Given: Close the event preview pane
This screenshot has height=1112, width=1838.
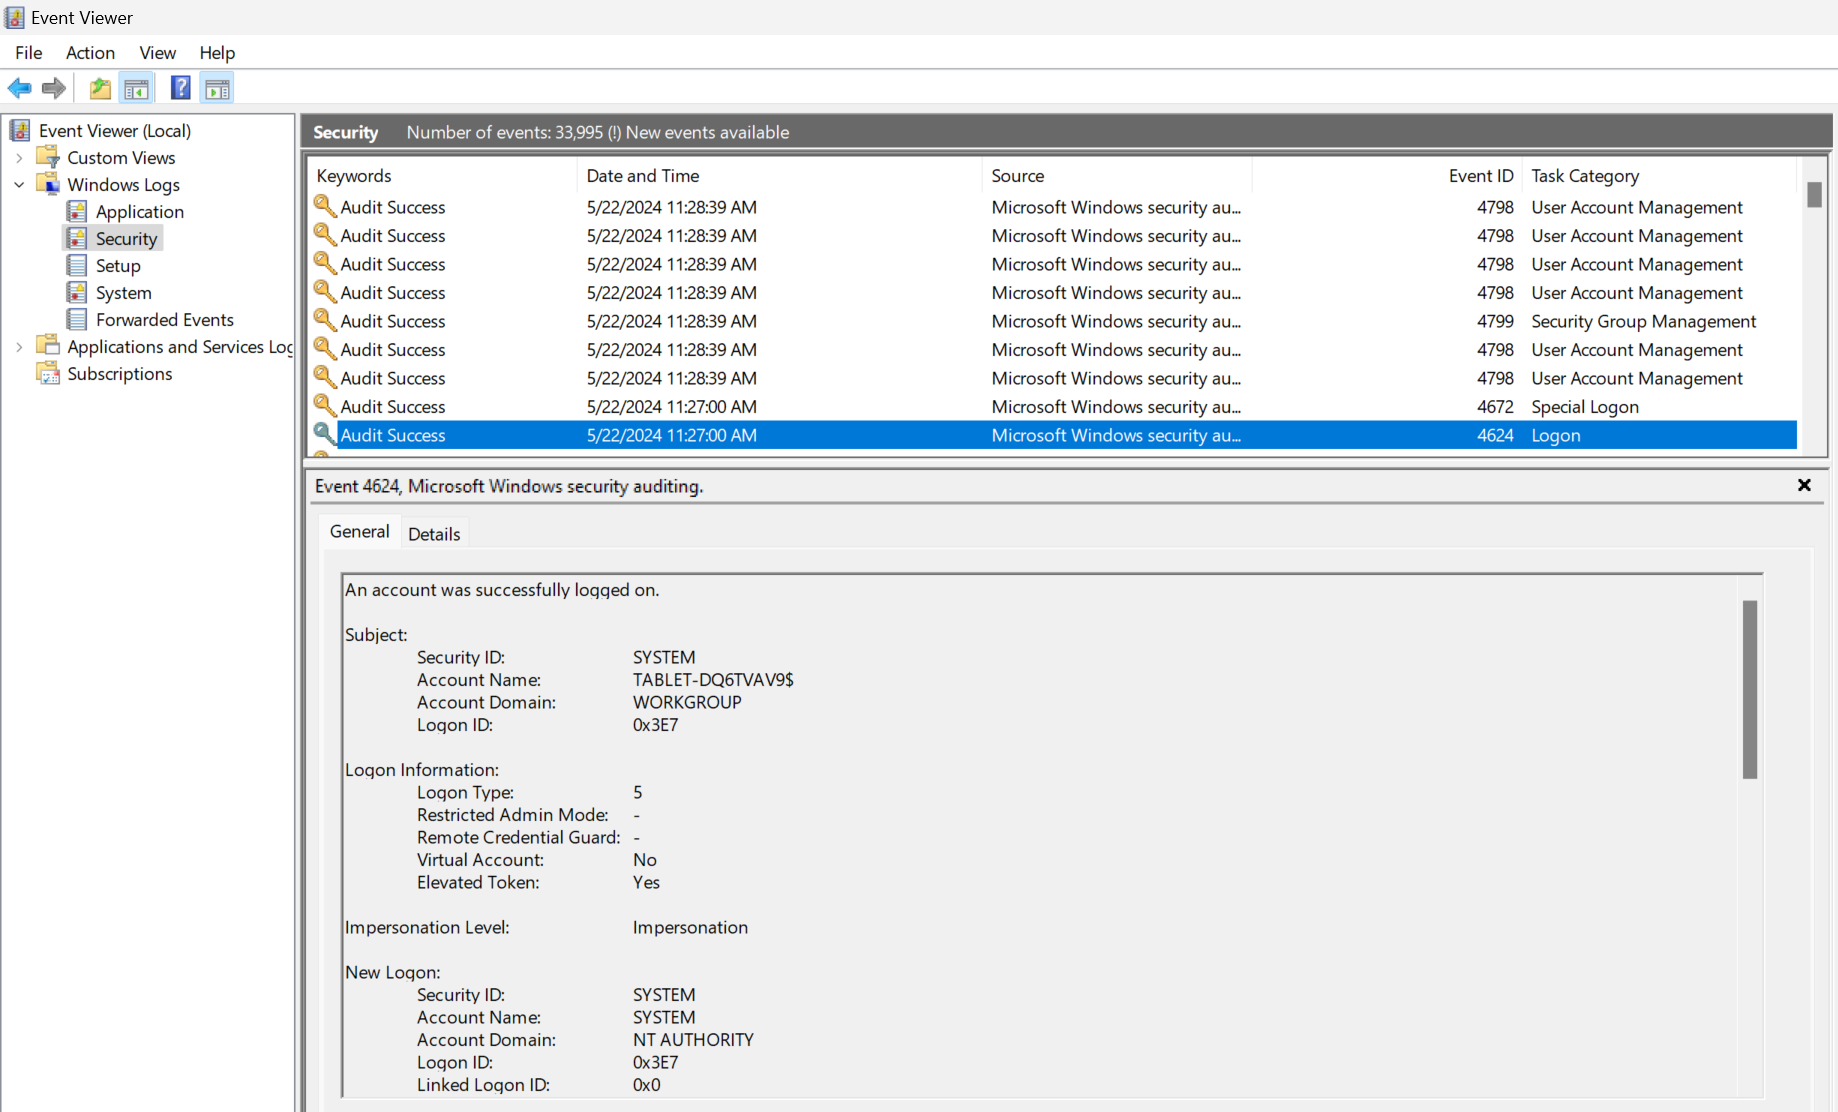Looking at the screenshot, I should tap(1805, 485).
